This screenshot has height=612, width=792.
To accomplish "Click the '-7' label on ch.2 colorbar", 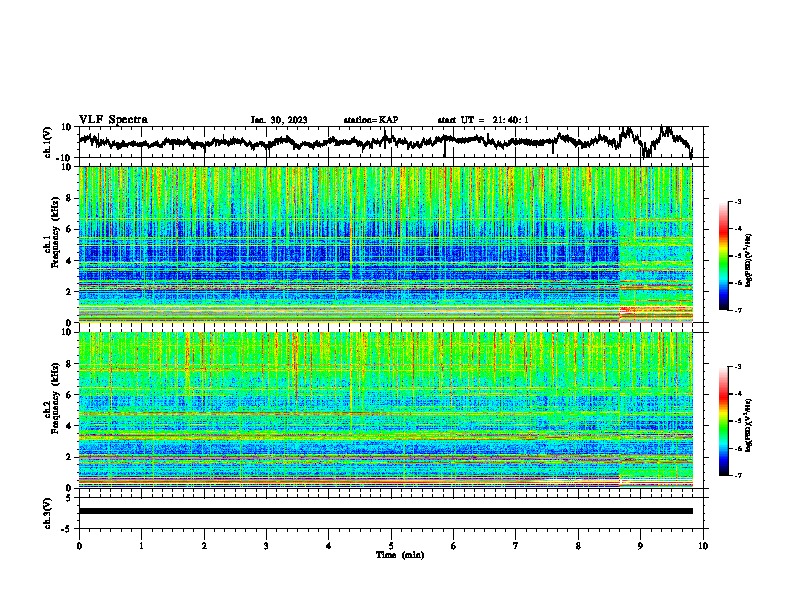I will [x=737, y=475].
